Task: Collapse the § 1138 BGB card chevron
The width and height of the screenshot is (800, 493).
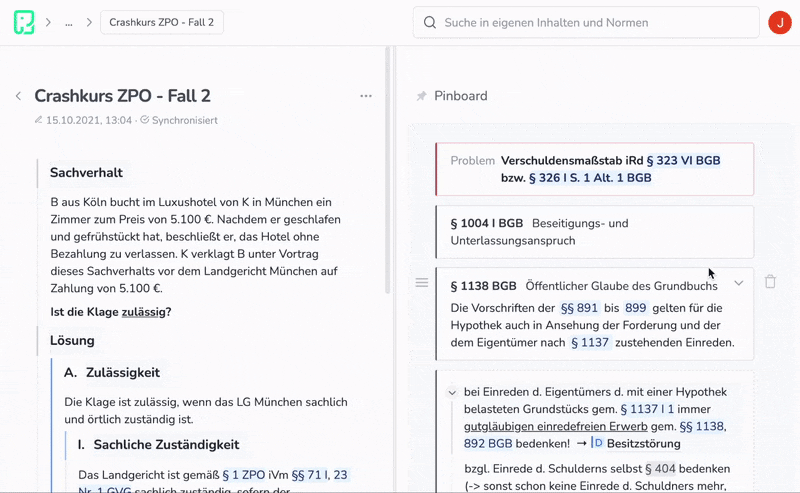Action: pyautogui.click(x=738, y=283)
